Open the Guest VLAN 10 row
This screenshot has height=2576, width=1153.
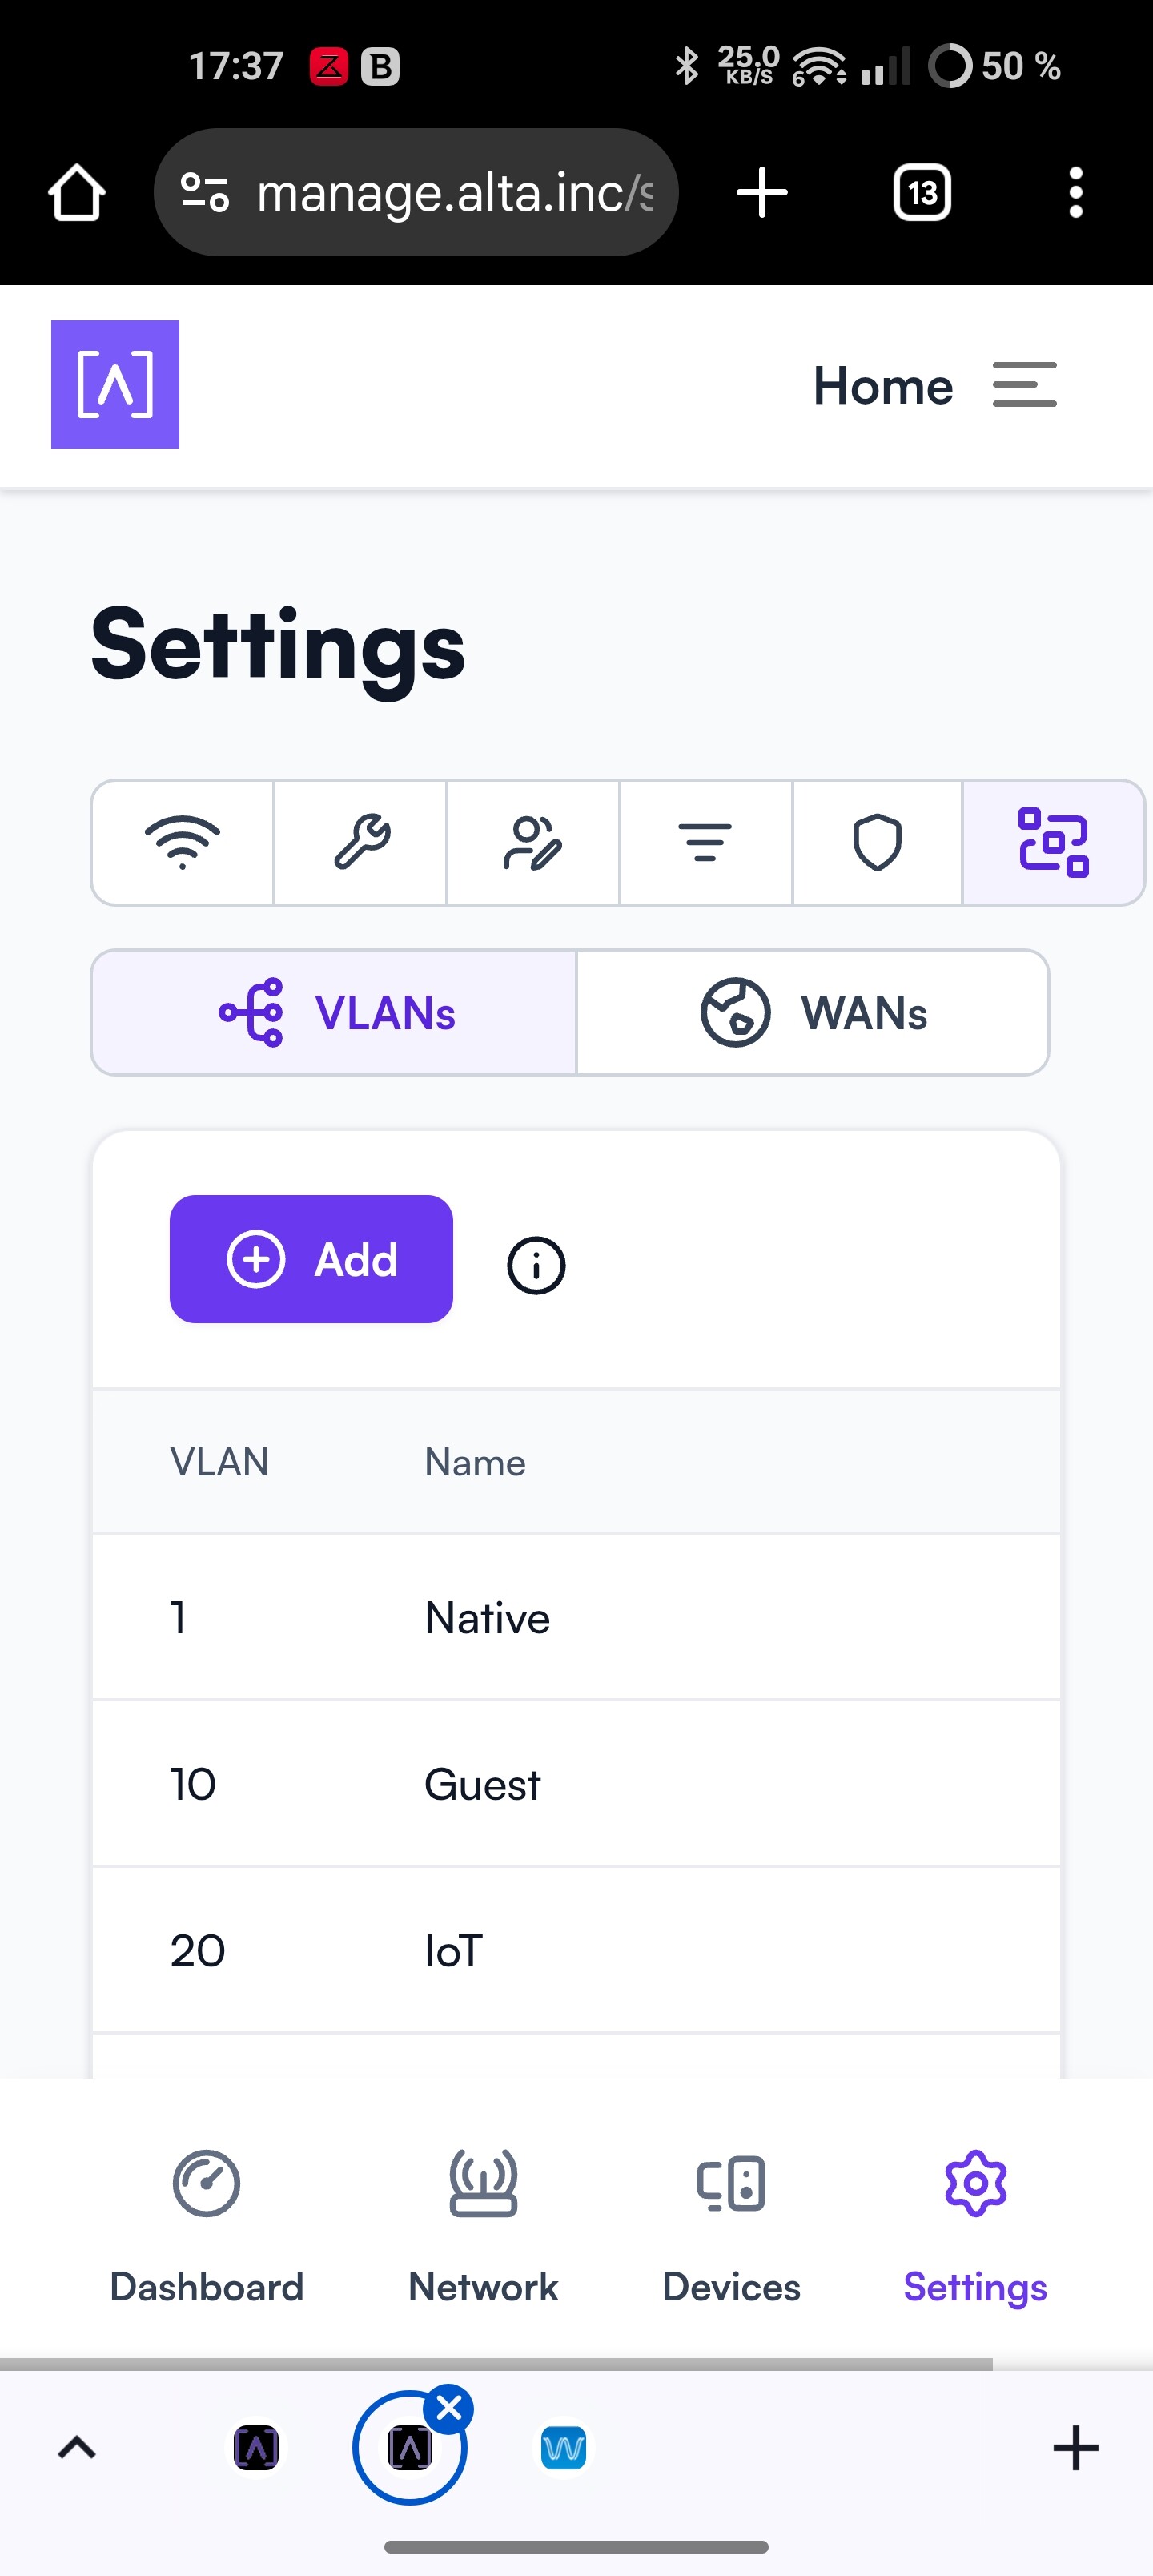576,1783
